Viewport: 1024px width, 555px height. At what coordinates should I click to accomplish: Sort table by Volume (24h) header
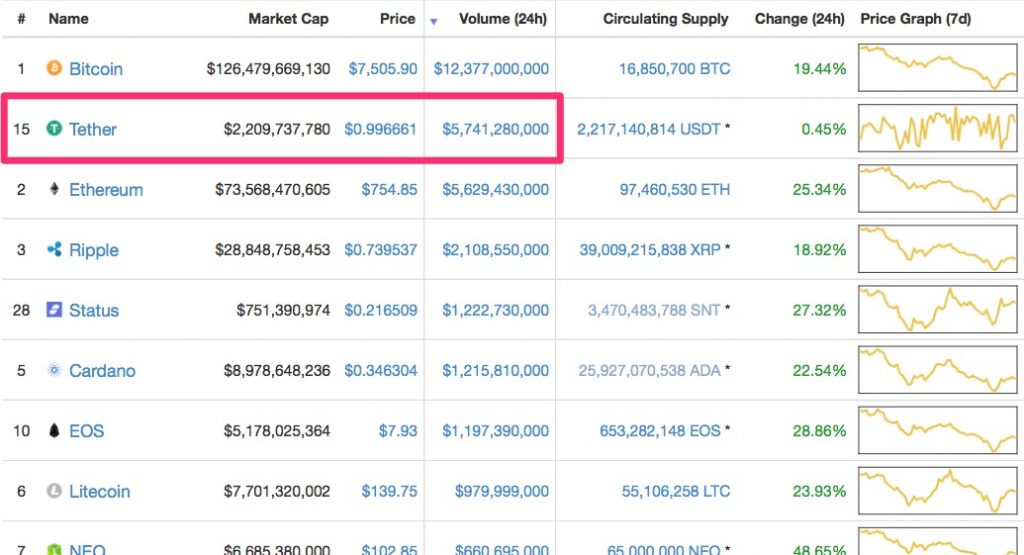tap(503, 19)
